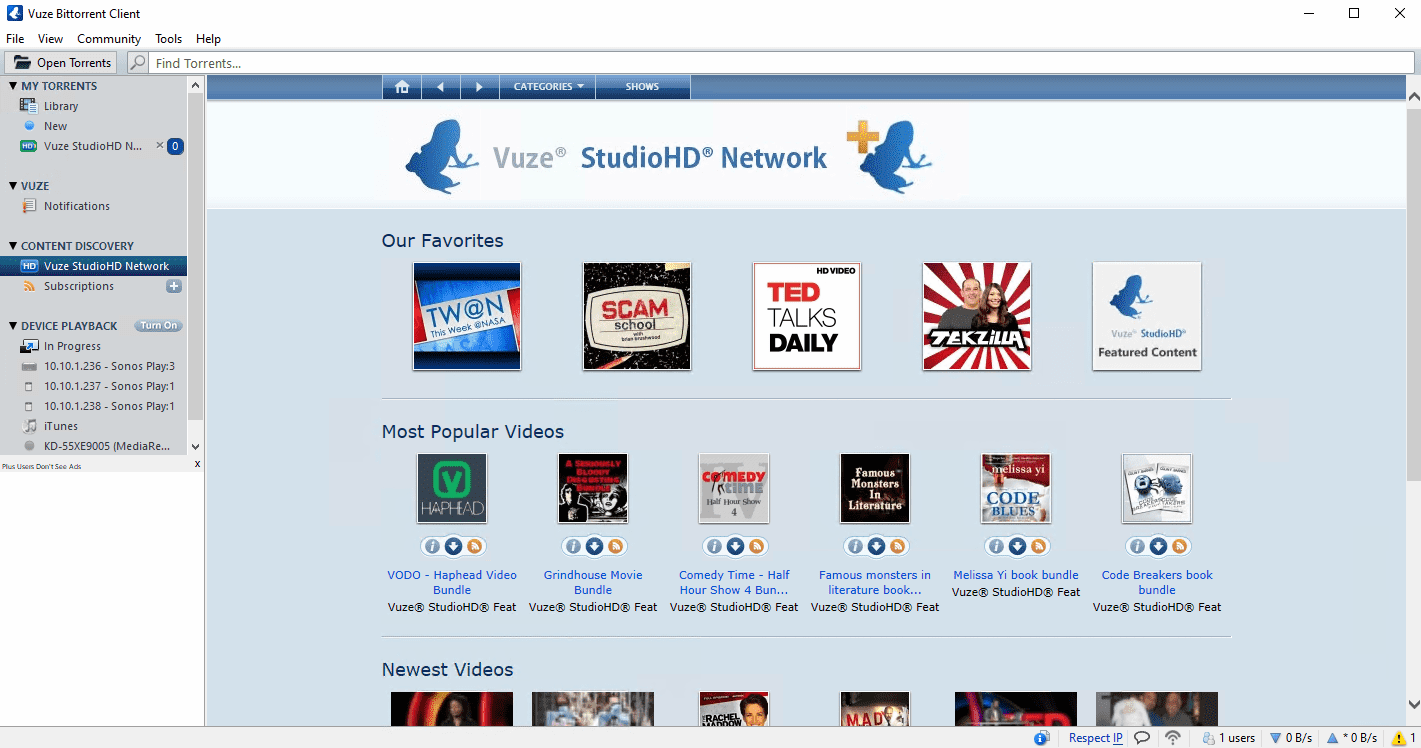Collapse the Content Discovery section
1421x748 pixels.
(x=13, y=246)
